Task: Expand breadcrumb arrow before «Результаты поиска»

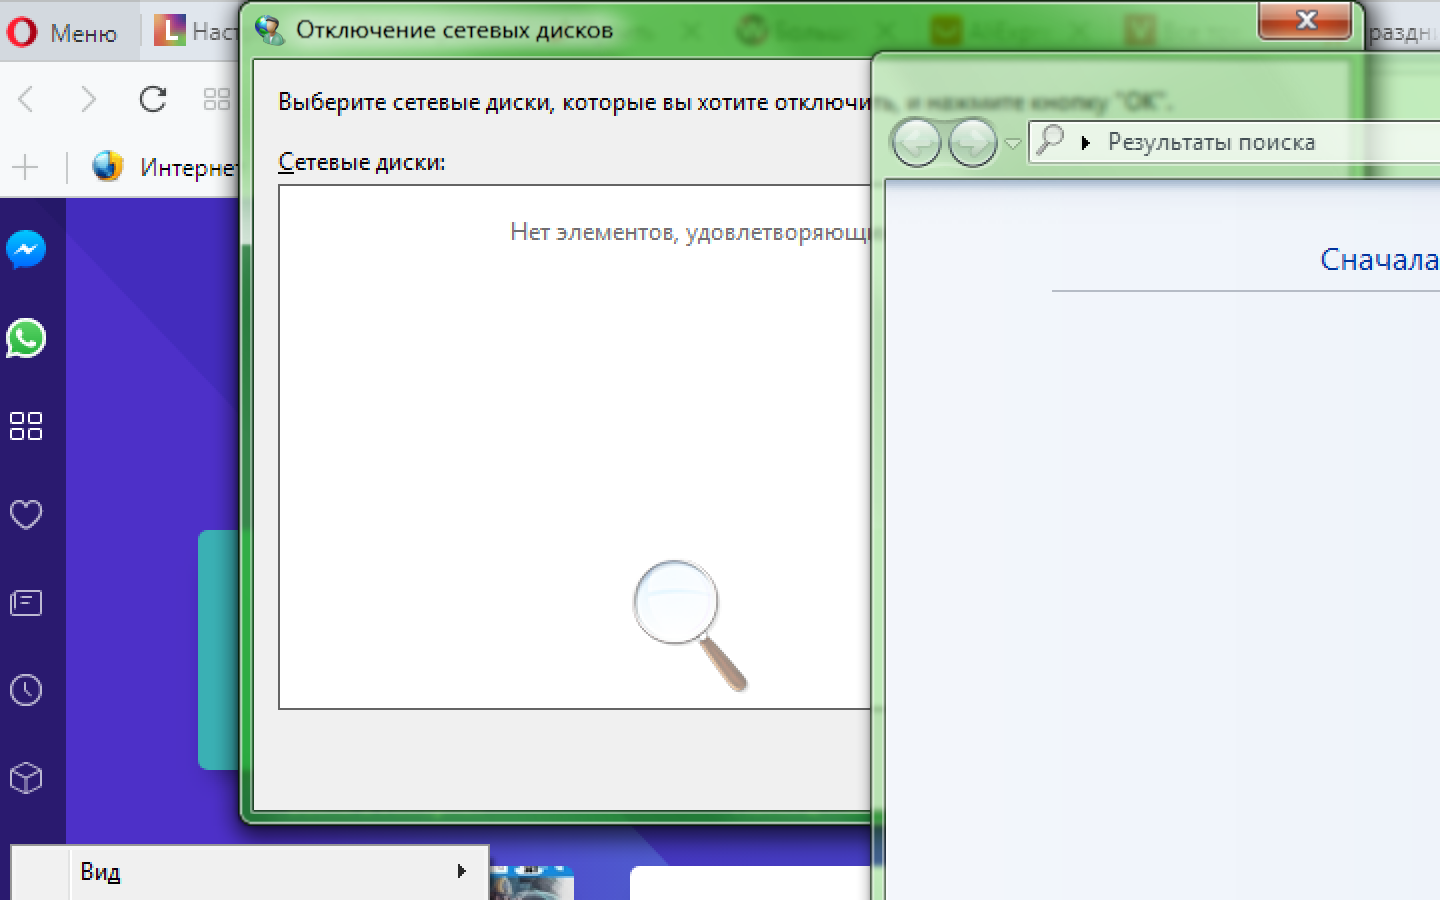Action: (x=1085, y=143)
